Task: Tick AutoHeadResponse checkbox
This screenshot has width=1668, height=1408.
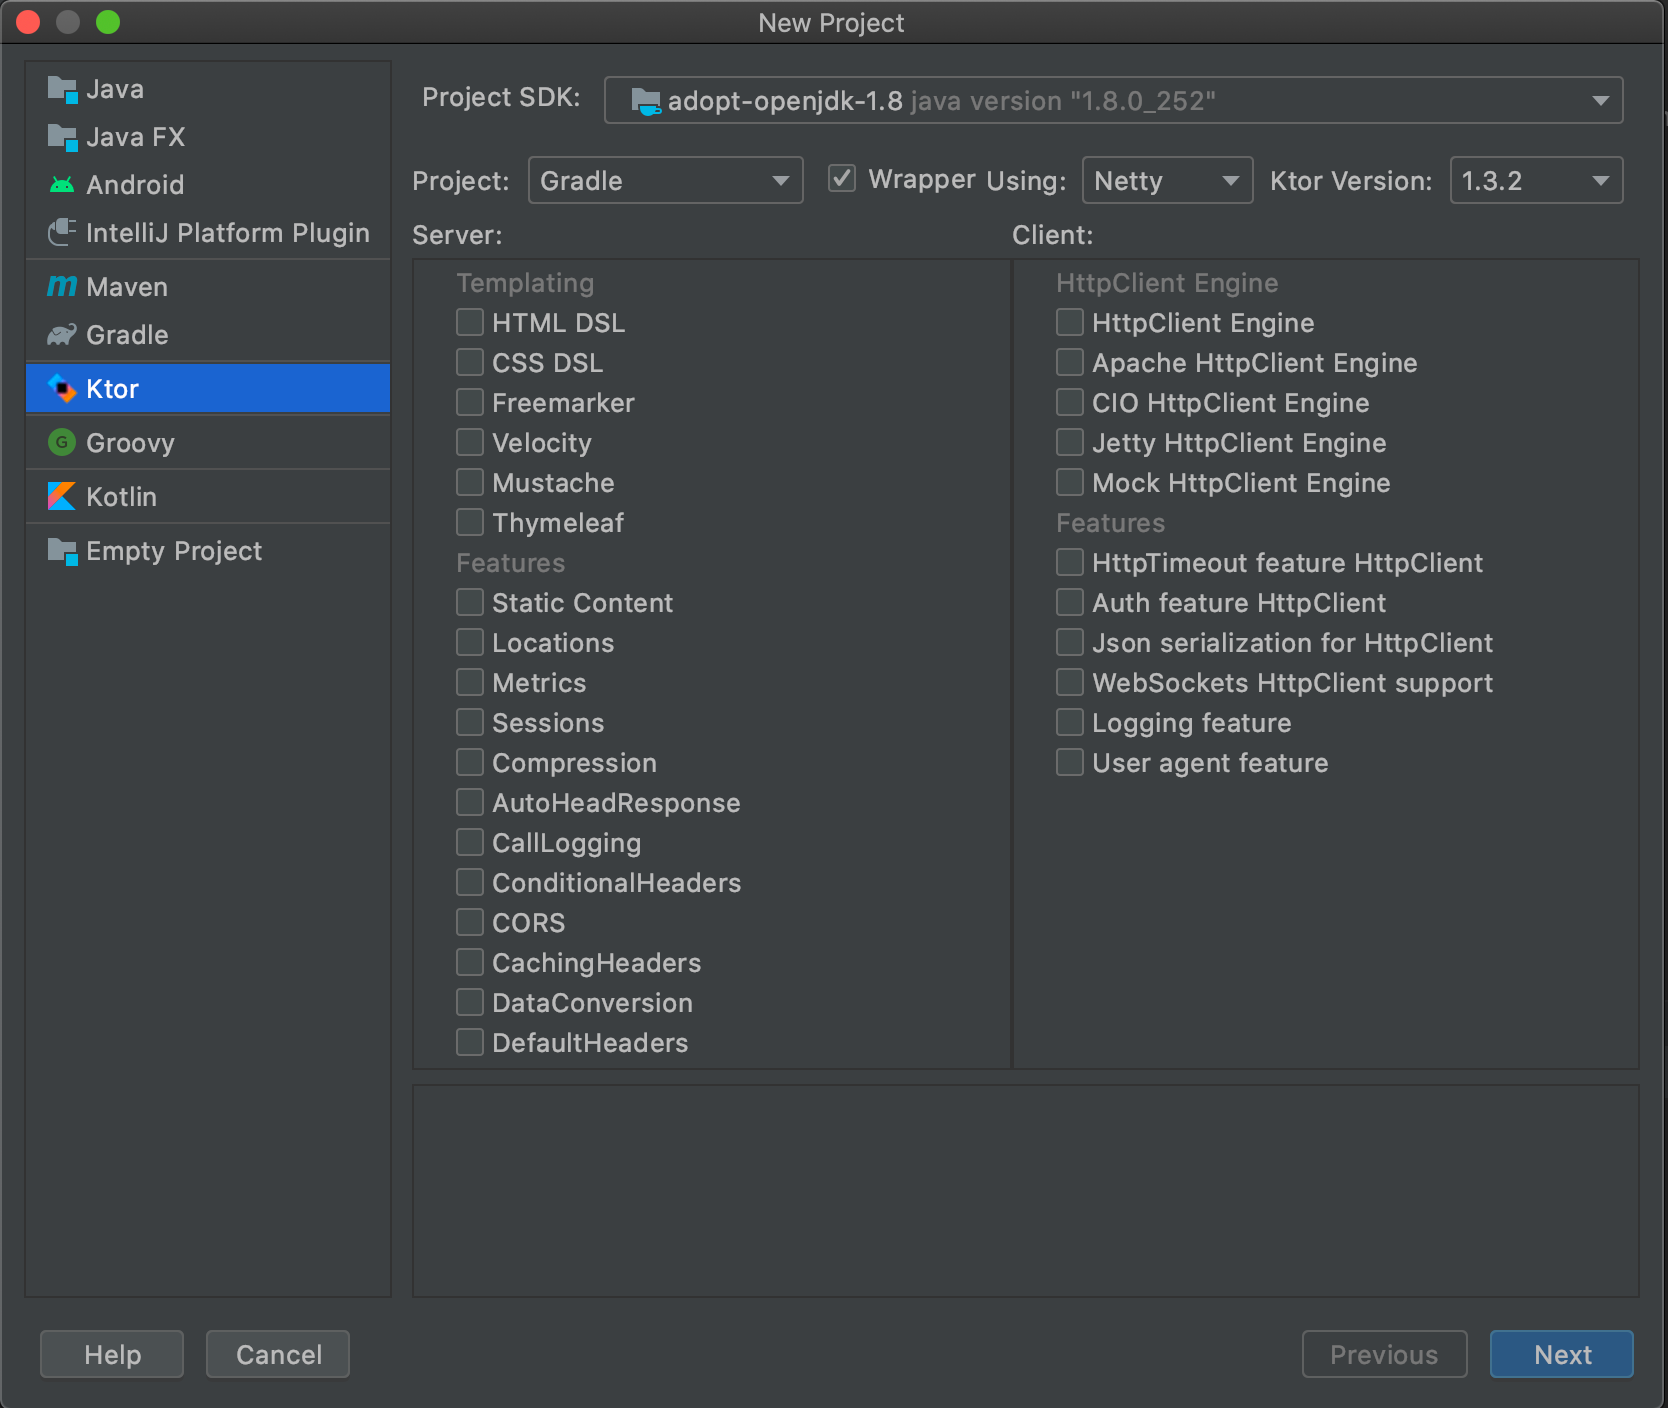Action: click(x=470, y=802)
